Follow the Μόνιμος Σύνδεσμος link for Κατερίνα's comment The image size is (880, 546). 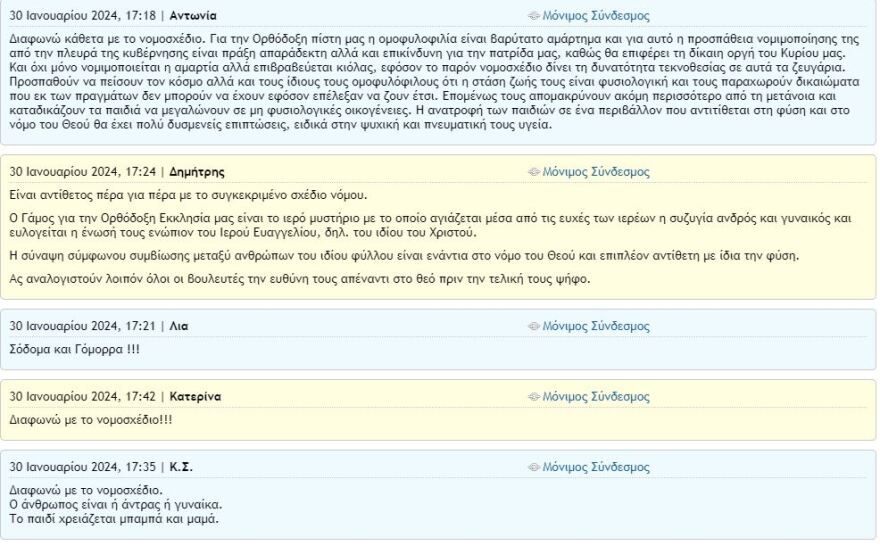(x=595, y=397)
